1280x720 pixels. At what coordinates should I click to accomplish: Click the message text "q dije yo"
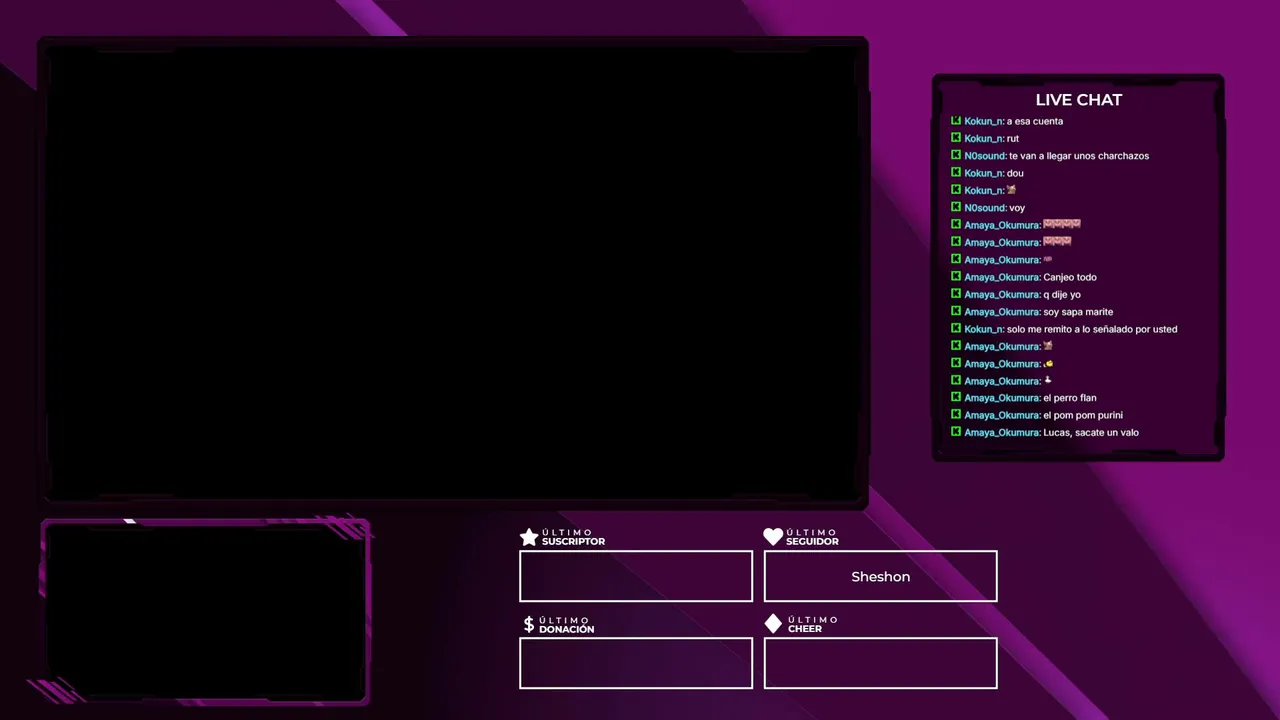click(1062, 294)
